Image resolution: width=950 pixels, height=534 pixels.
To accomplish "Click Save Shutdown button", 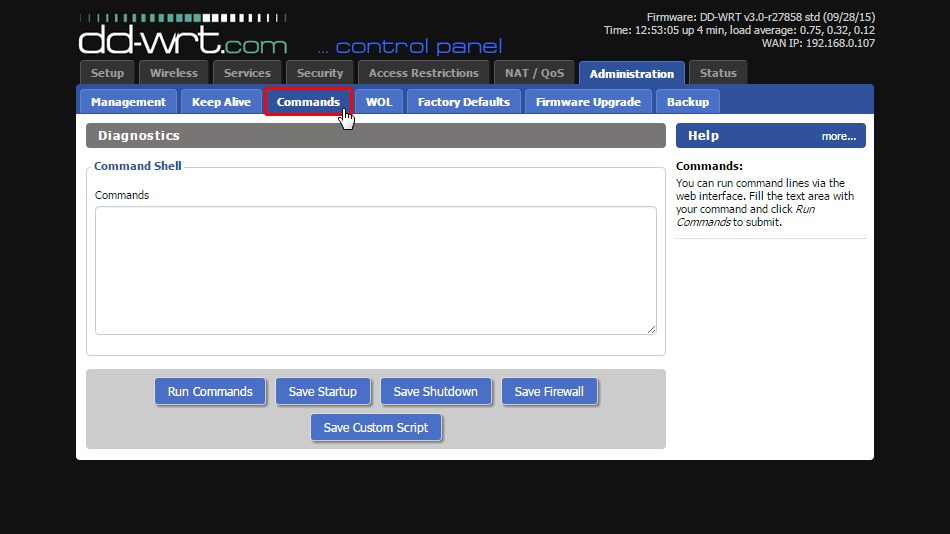I will [435, 391].
